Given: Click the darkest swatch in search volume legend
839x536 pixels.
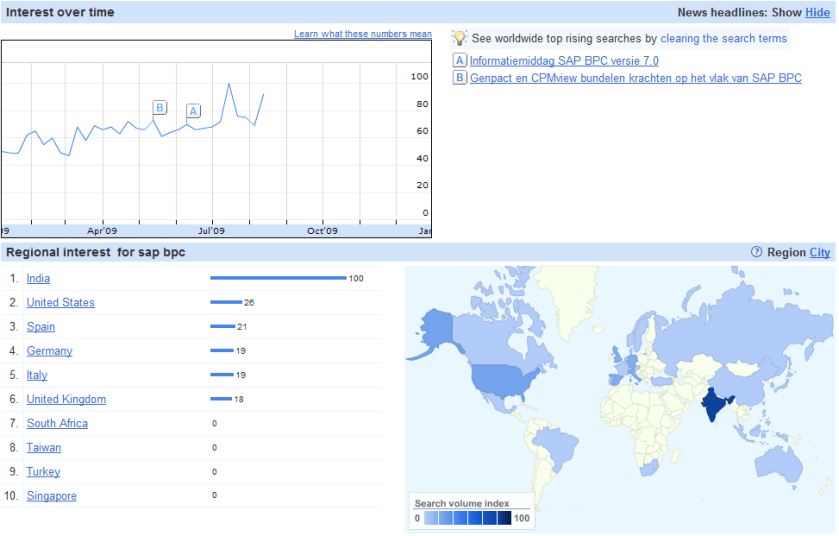Looking at the screenshot, I should tap(504, 518).
